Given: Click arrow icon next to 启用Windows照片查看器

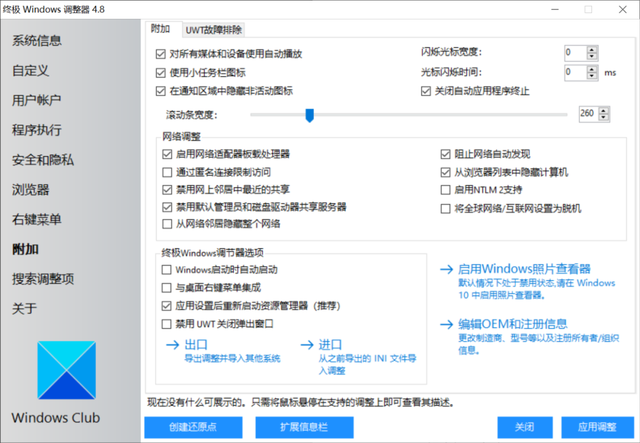Looking at the screenshot, I should [x=447, y=269].
